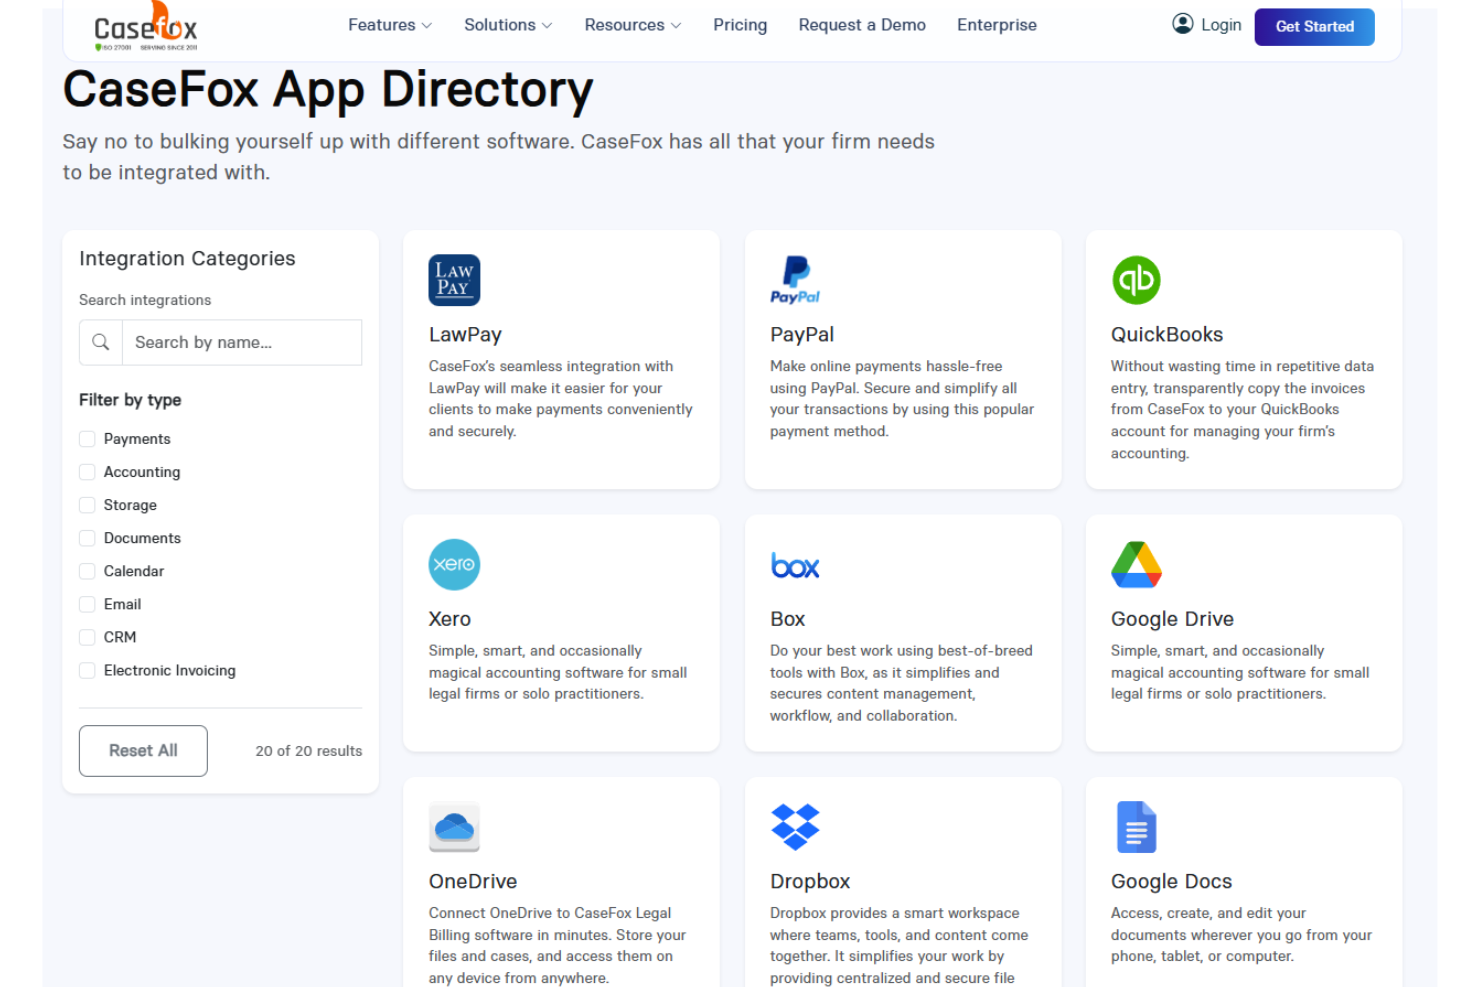Toggle the Electronic Invoicing checkbox

pyautogui.click(x=87, y=670)
